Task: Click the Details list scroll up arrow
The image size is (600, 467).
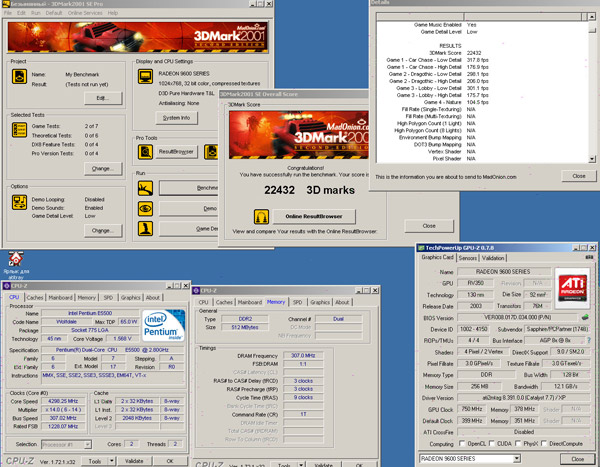Action: click(x=592, y=16)
